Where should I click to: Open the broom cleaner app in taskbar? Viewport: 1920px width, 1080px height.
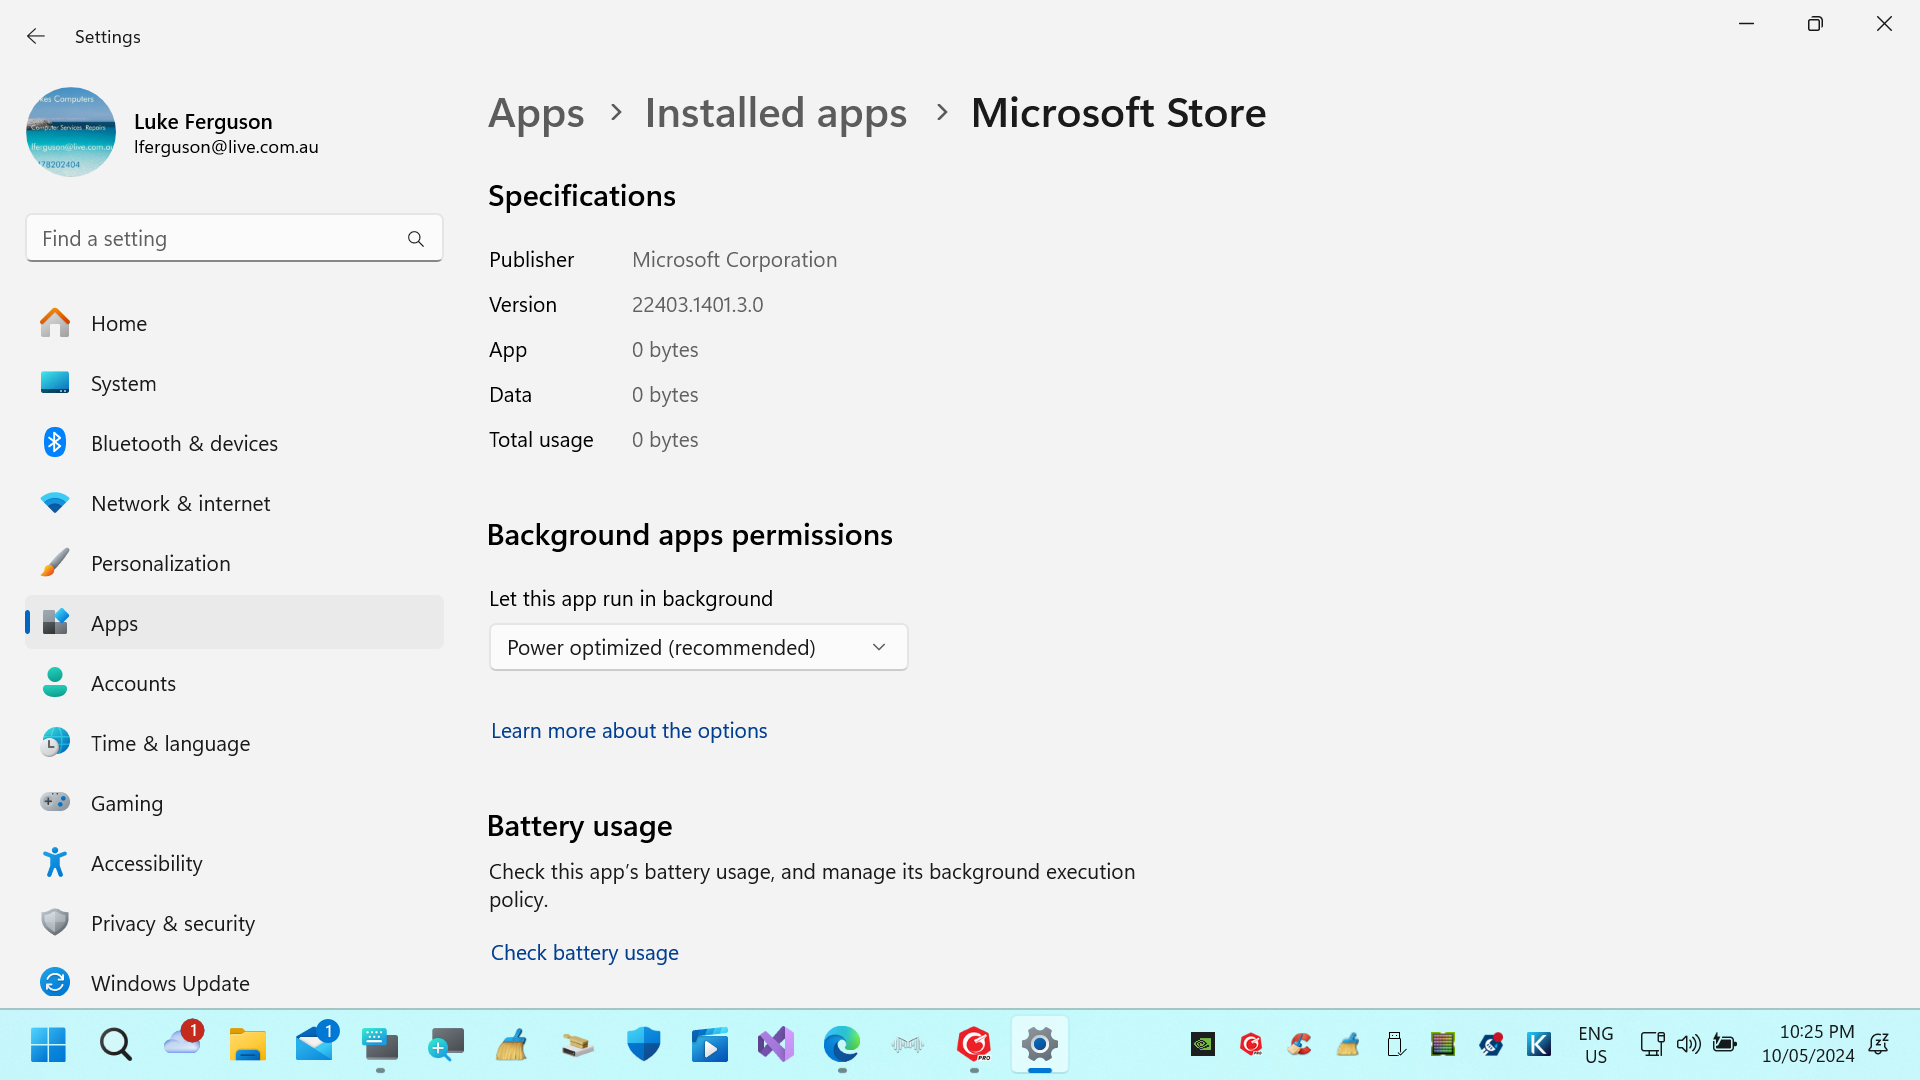512,1045
